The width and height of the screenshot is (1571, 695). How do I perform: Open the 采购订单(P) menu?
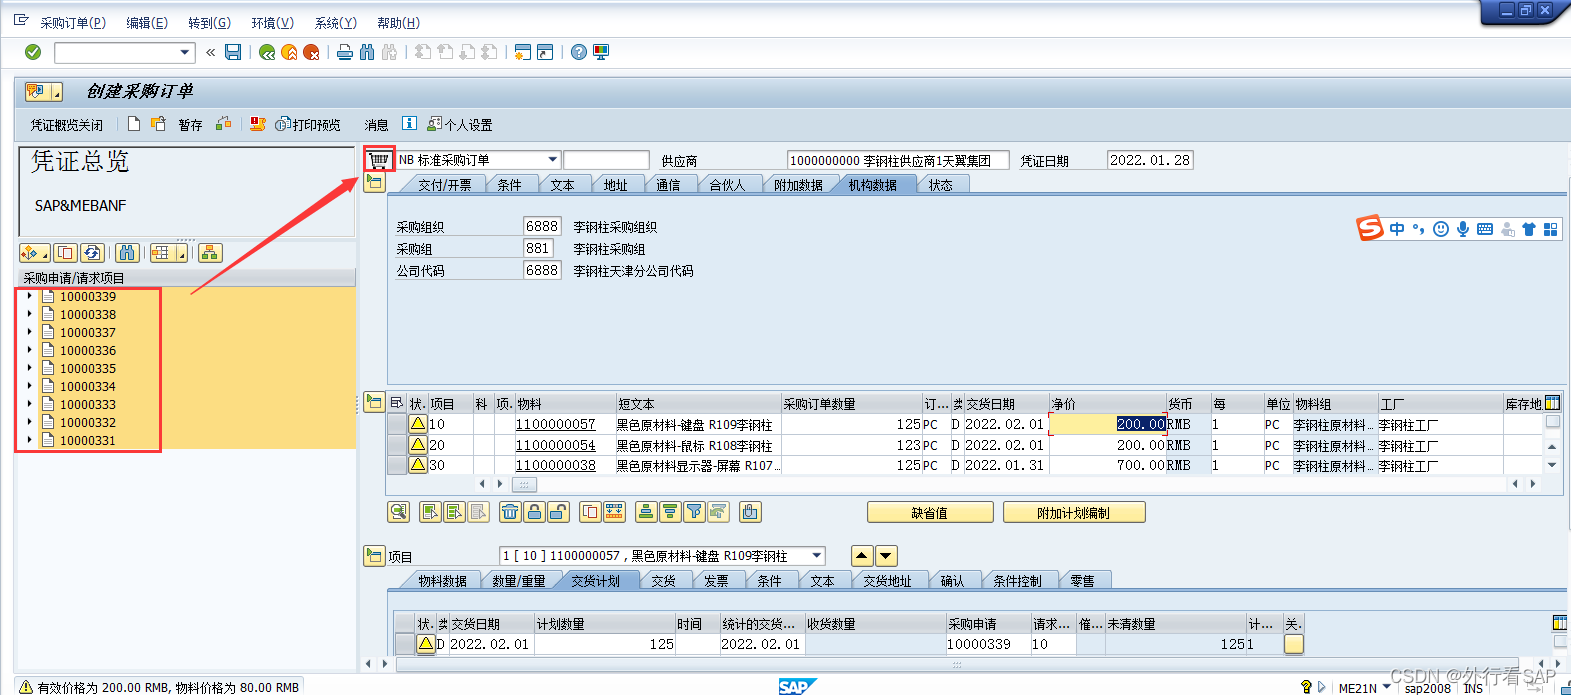(x=73, y=22)
